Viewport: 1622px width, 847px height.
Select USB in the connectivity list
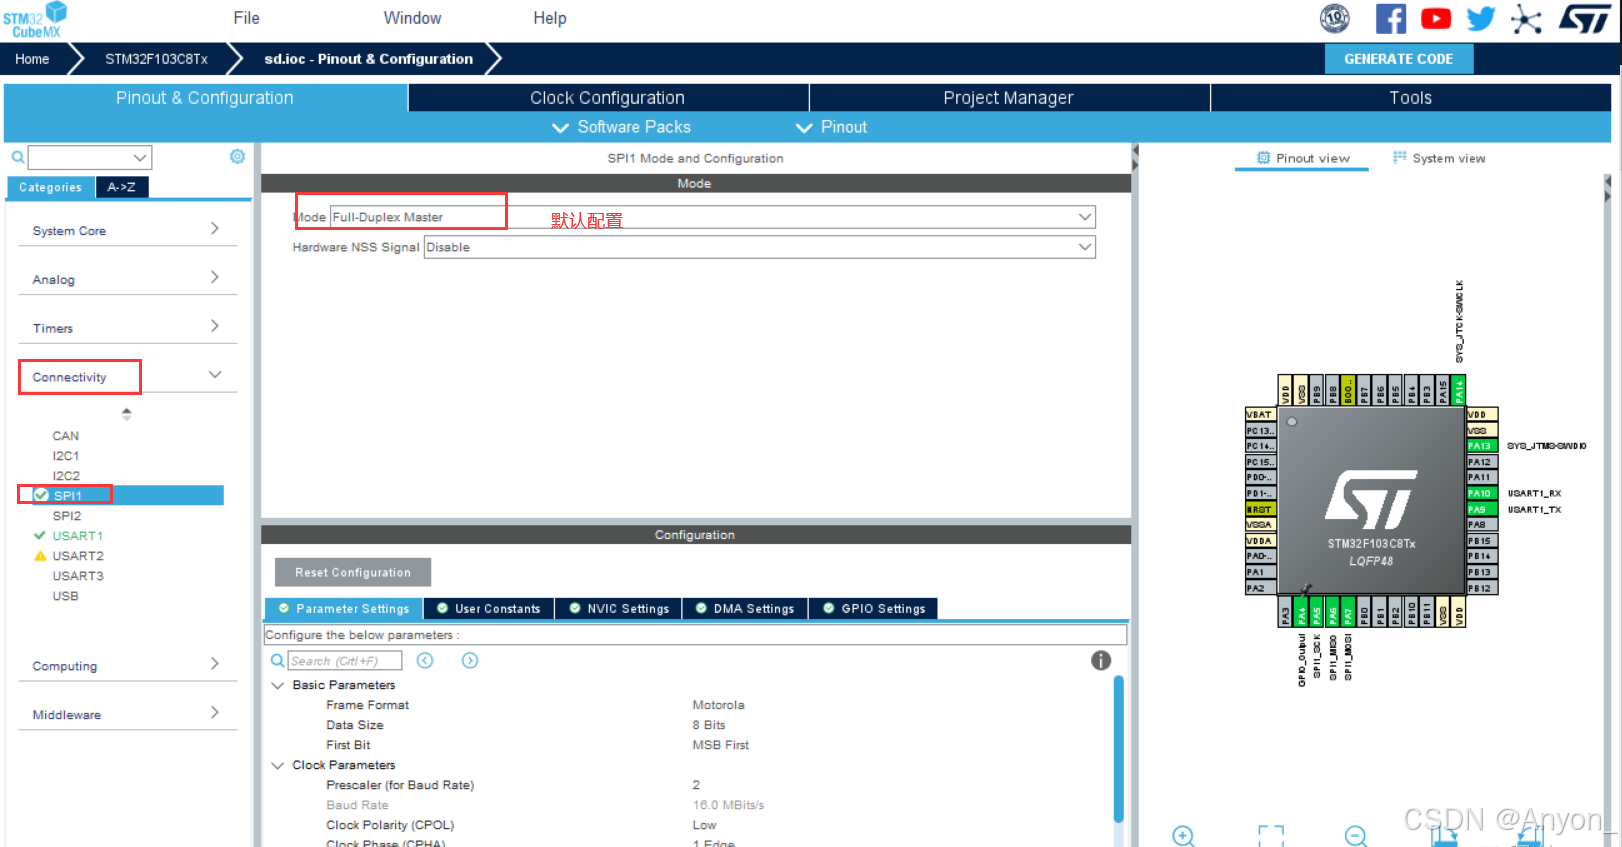(65, 596)
